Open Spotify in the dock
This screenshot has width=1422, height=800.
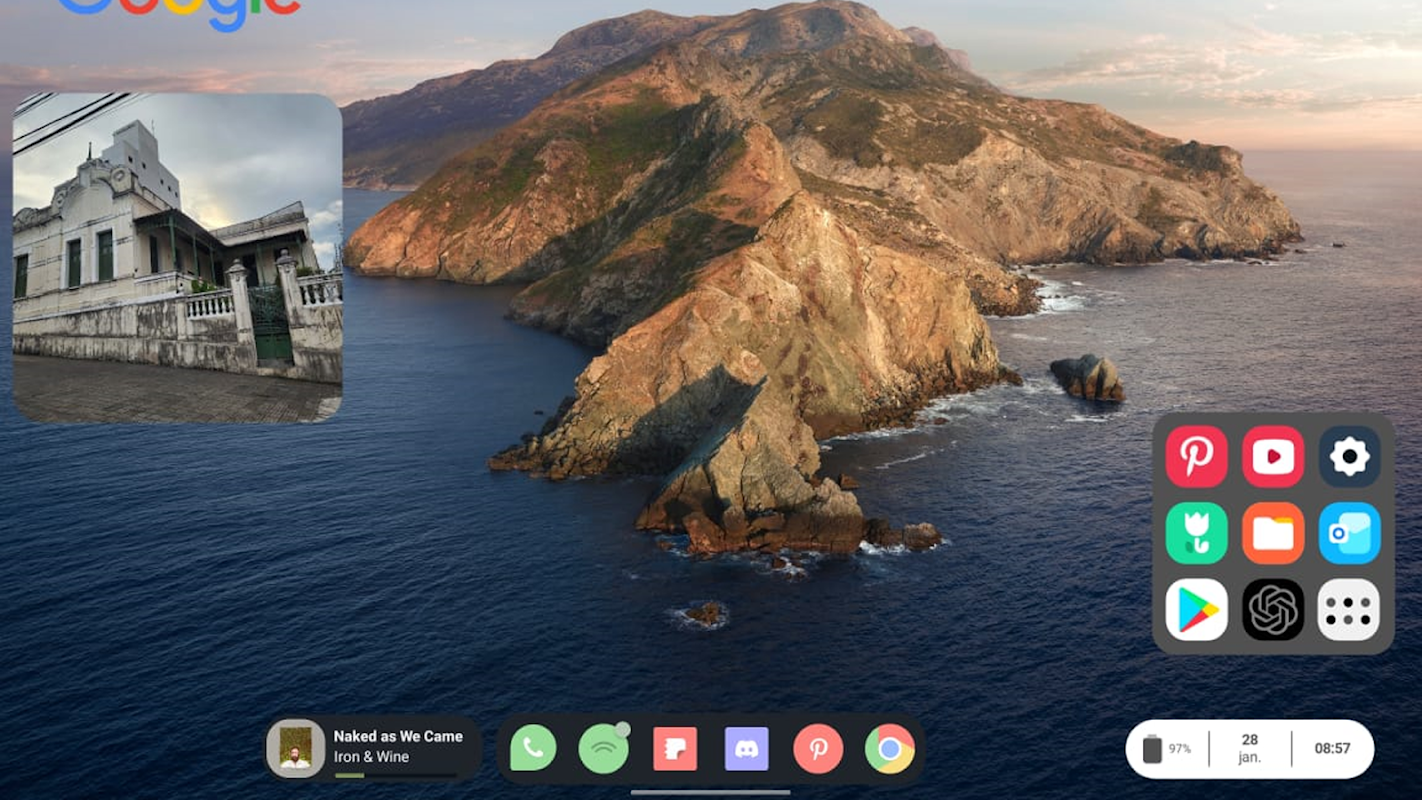604,748
